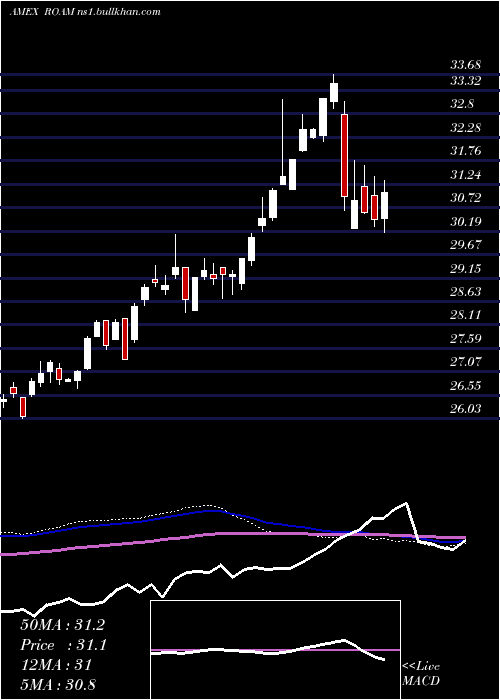The image size is (500, 700).
Task: Click the 33.68 price level label
Action: point(466,65)
